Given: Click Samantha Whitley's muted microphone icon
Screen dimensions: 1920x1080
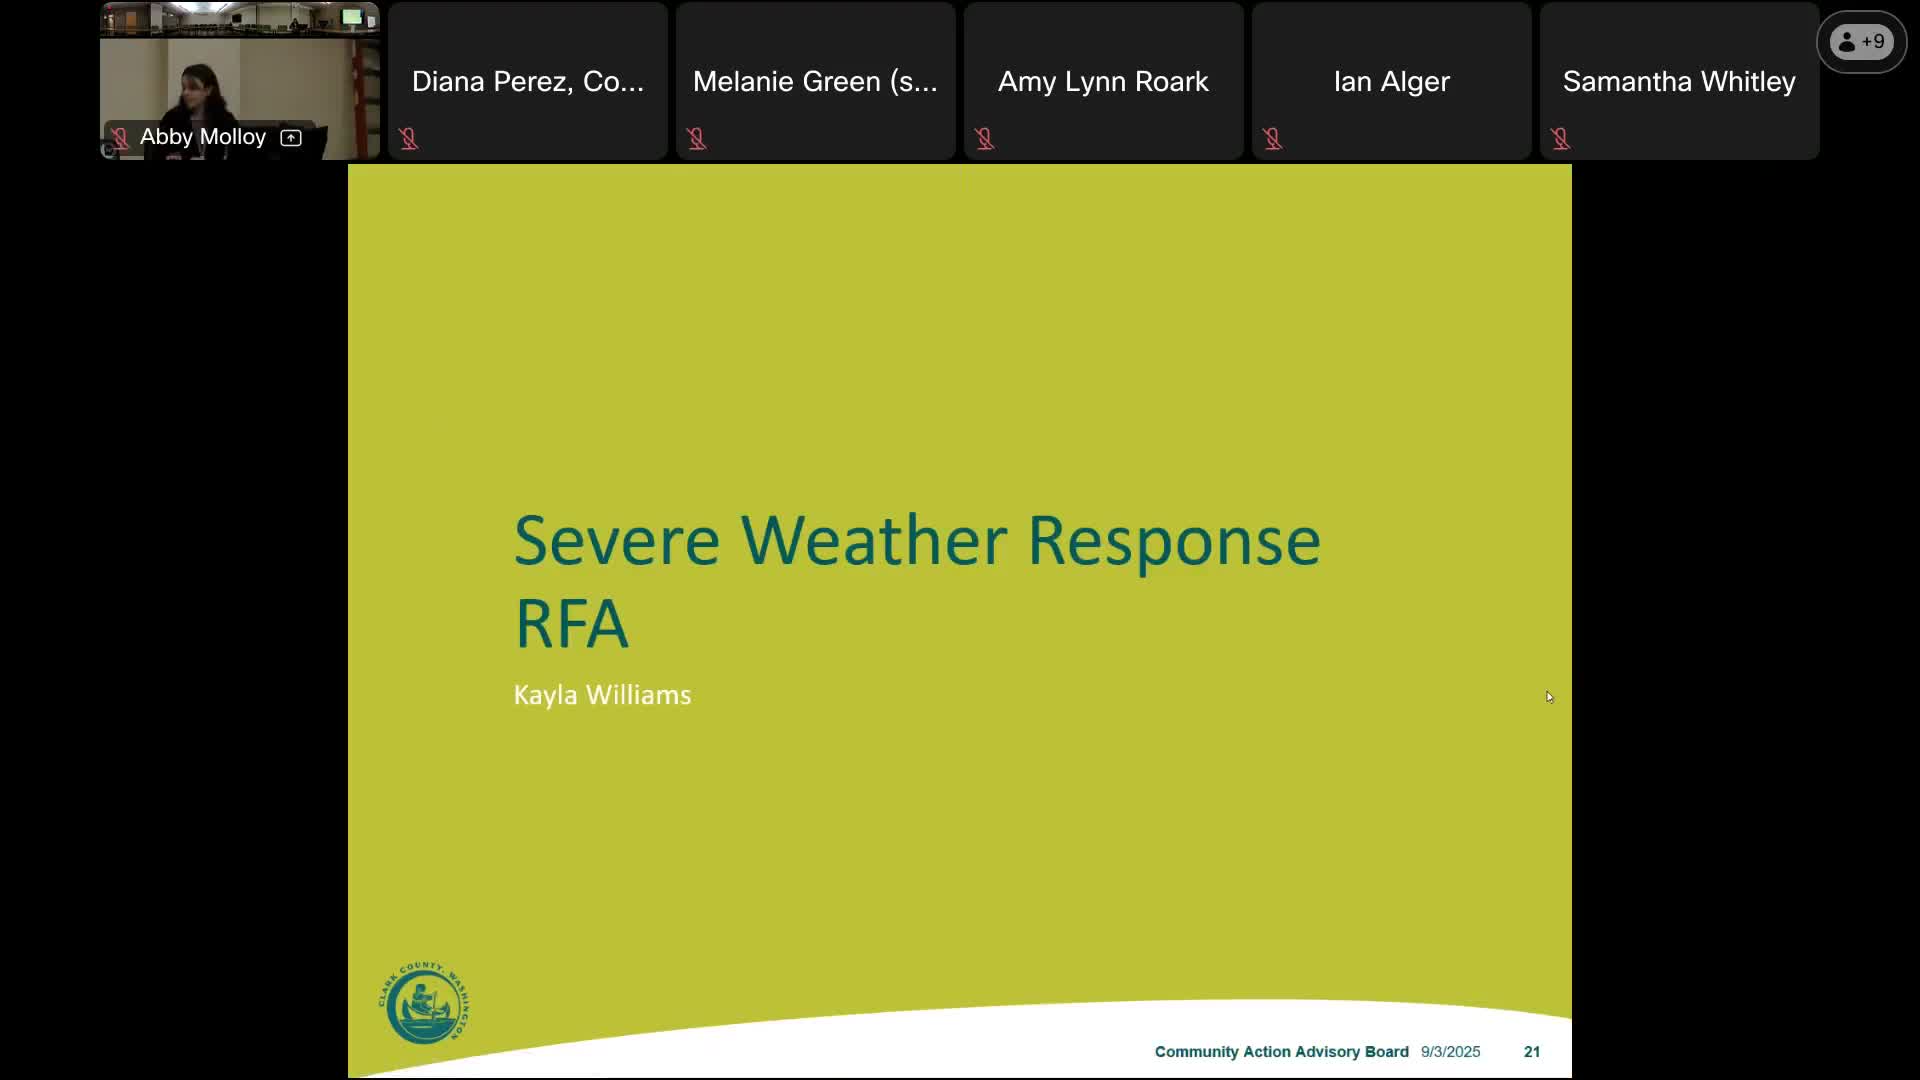Looking at the screenshot, I should pos(1561,139).
